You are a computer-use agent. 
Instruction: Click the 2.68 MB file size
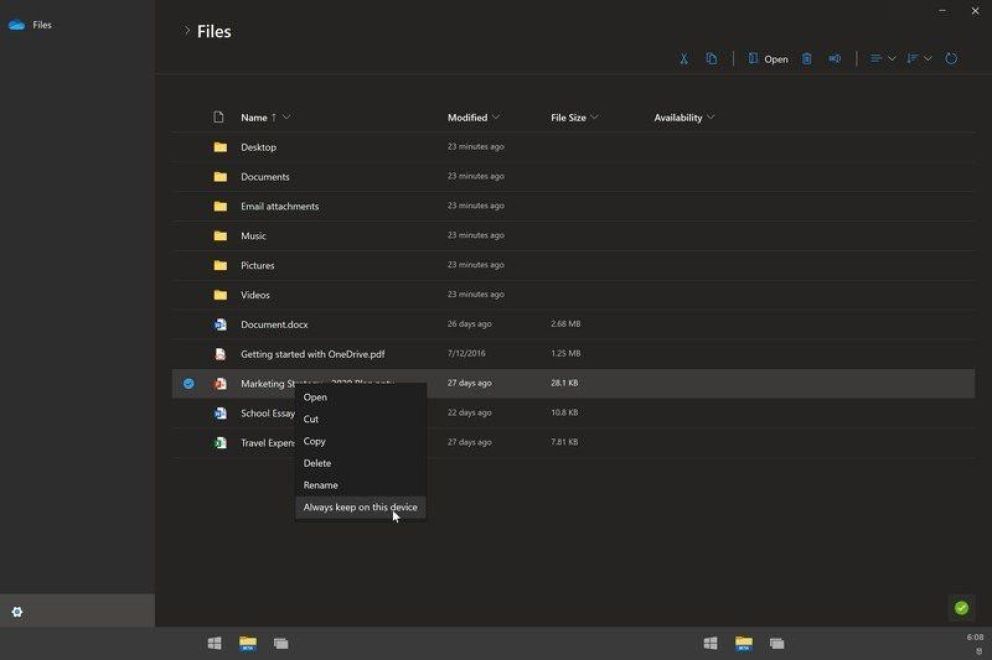[566, 323]
